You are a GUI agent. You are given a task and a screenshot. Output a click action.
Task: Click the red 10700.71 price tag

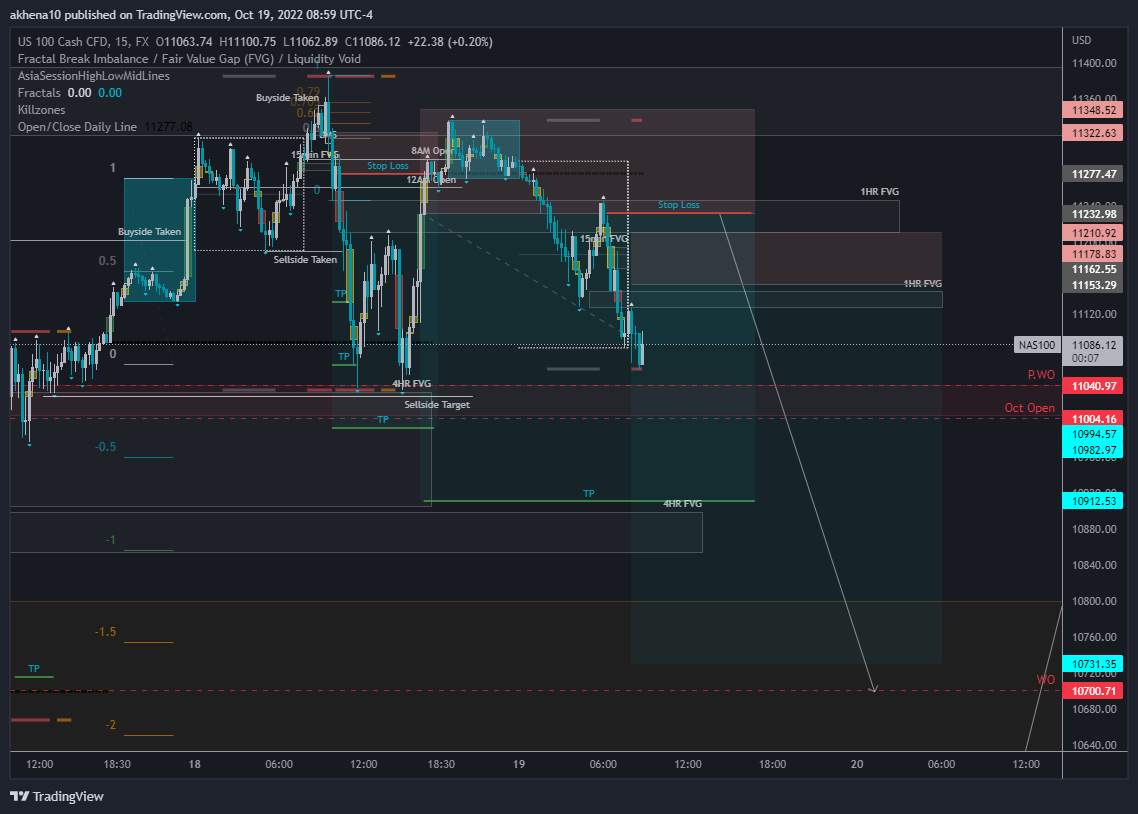pos(1094,691)
